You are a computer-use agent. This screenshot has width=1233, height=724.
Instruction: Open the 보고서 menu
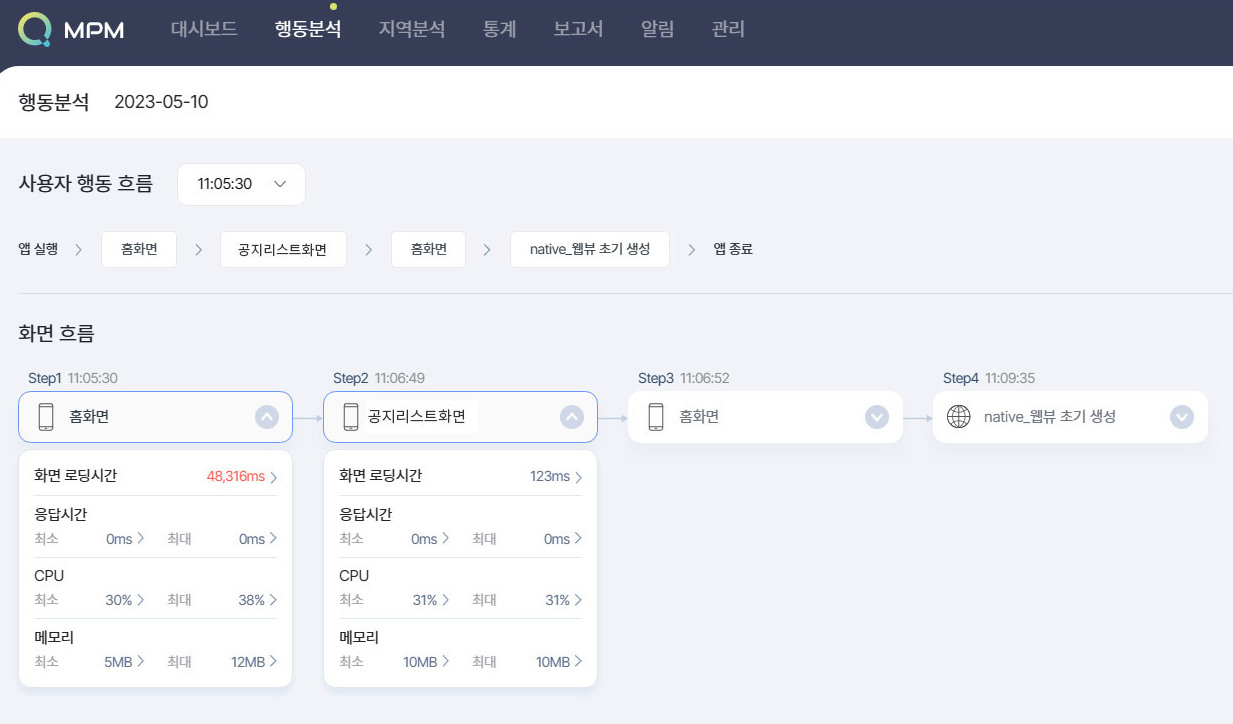tap(578, 29)
